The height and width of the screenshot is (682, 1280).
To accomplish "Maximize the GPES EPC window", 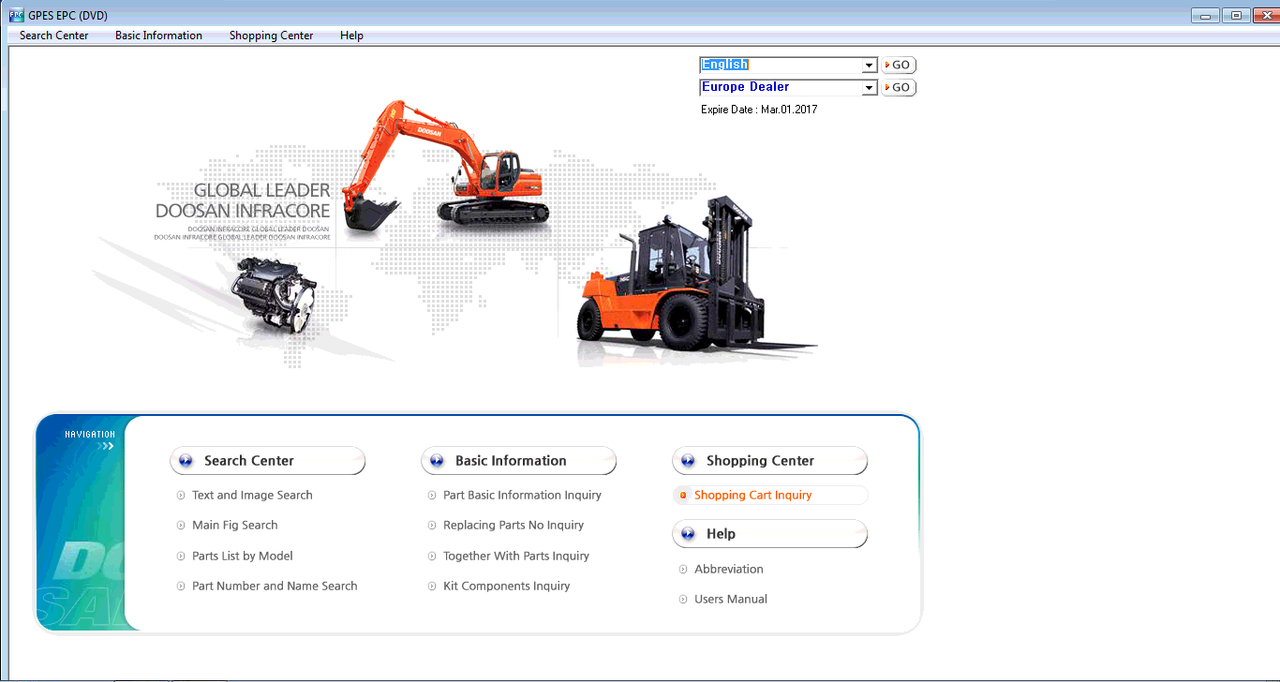I will pos(1236,15).
